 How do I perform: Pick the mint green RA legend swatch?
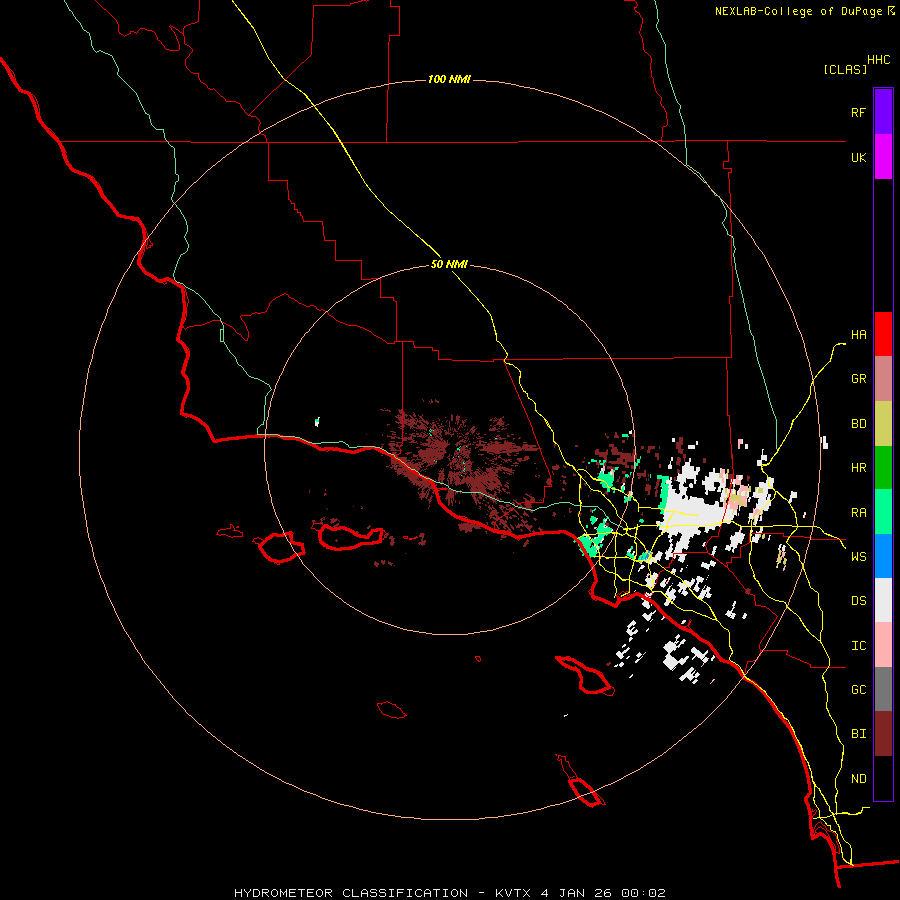tap(883, 512)
